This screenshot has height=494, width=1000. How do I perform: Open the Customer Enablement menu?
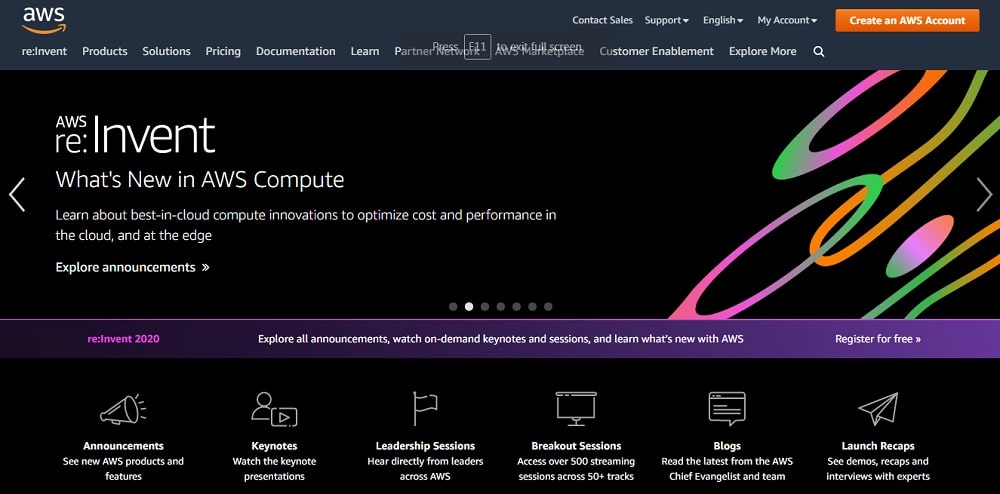[656, 52]
